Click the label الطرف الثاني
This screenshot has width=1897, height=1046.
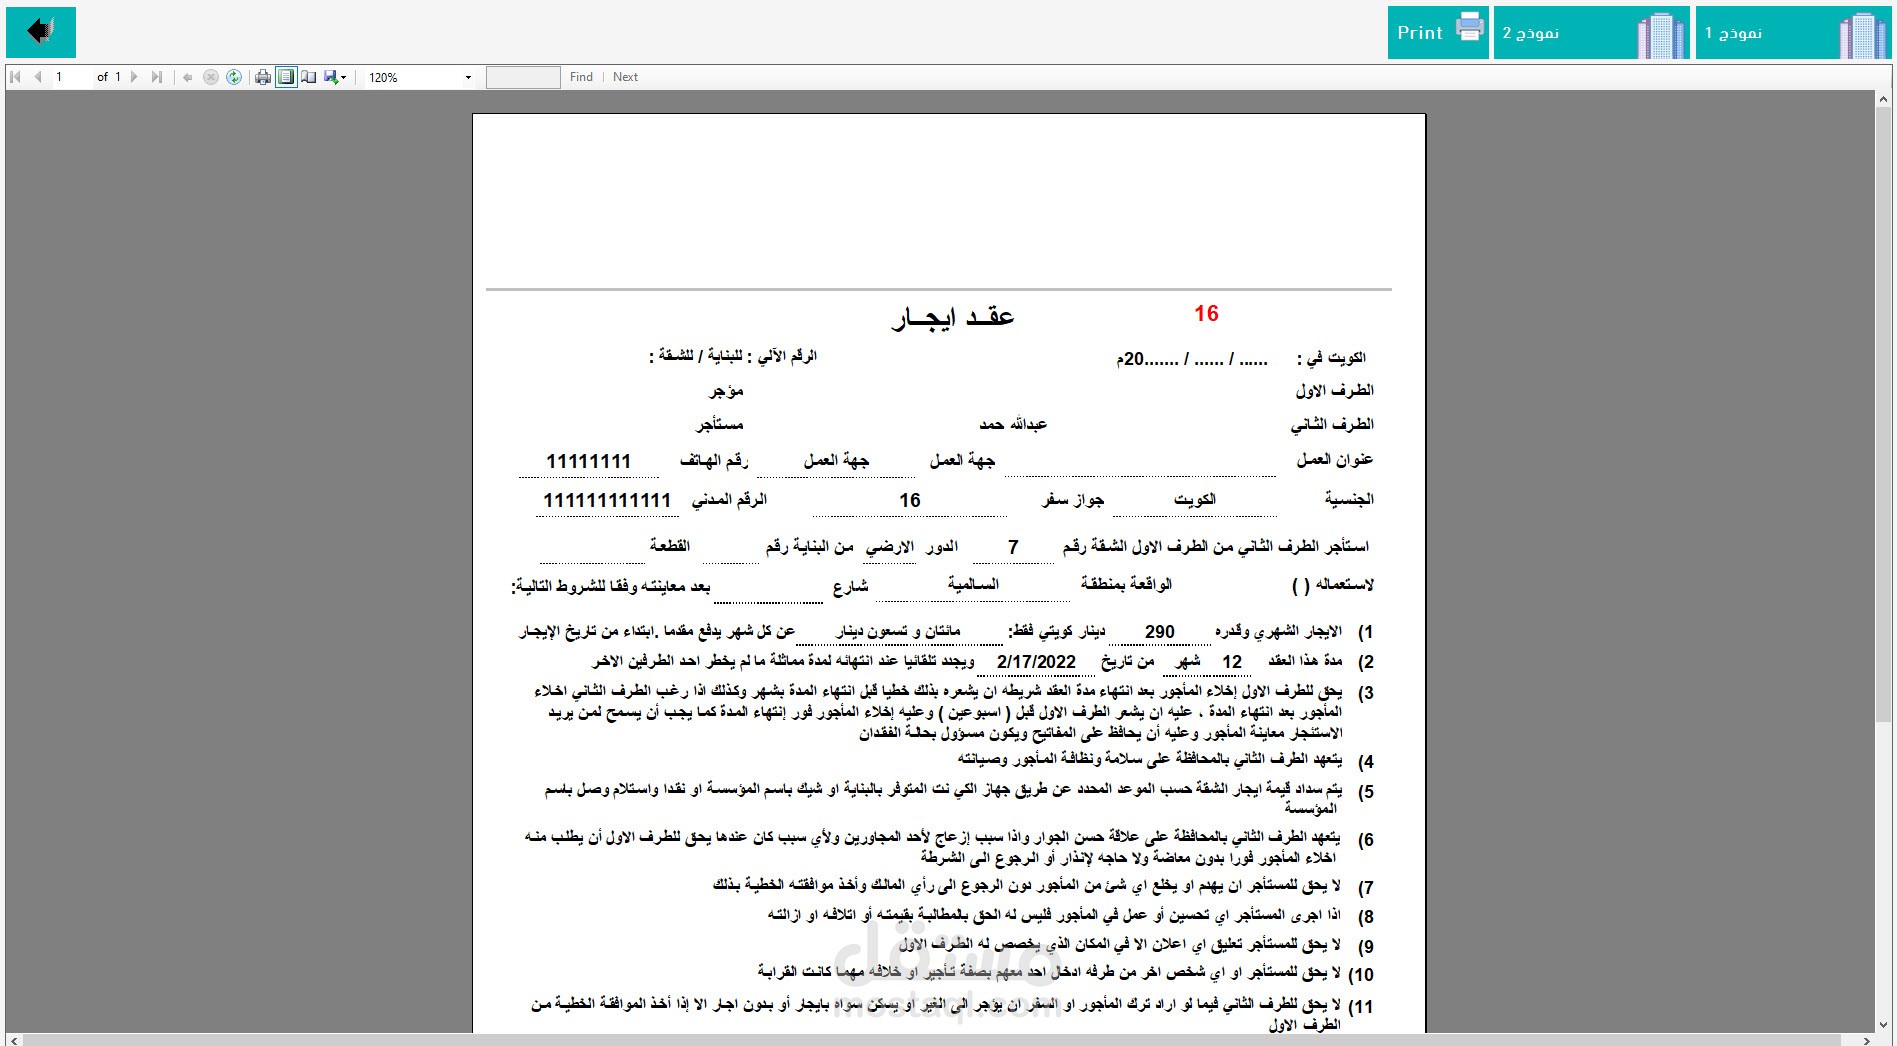point(1332,425)
